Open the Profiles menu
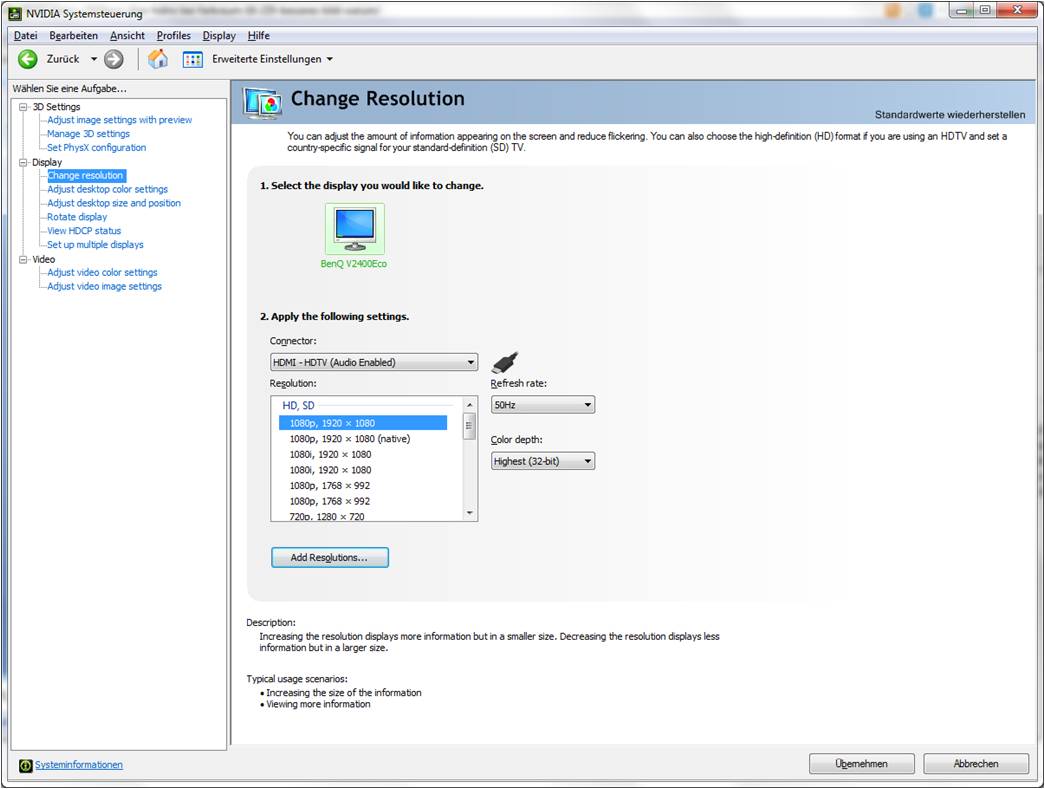 (173, 36)
